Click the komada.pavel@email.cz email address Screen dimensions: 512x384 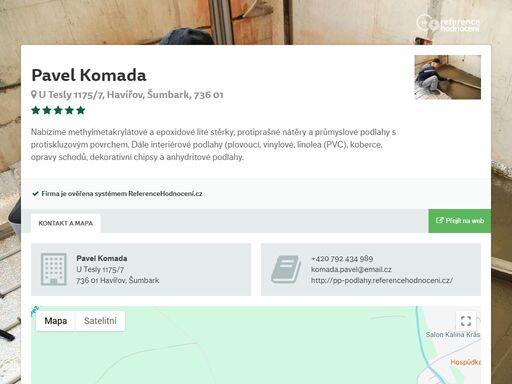351,269
